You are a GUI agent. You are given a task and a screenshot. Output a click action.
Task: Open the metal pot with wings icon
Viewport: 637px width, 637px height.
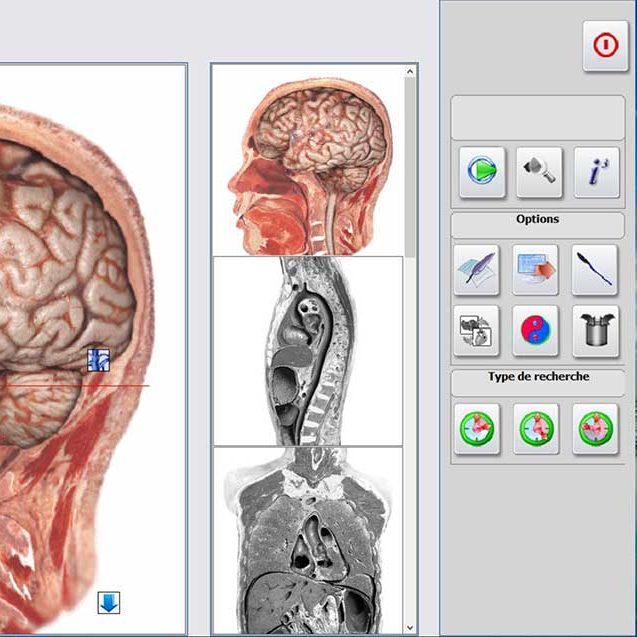[x=596, y=331]
